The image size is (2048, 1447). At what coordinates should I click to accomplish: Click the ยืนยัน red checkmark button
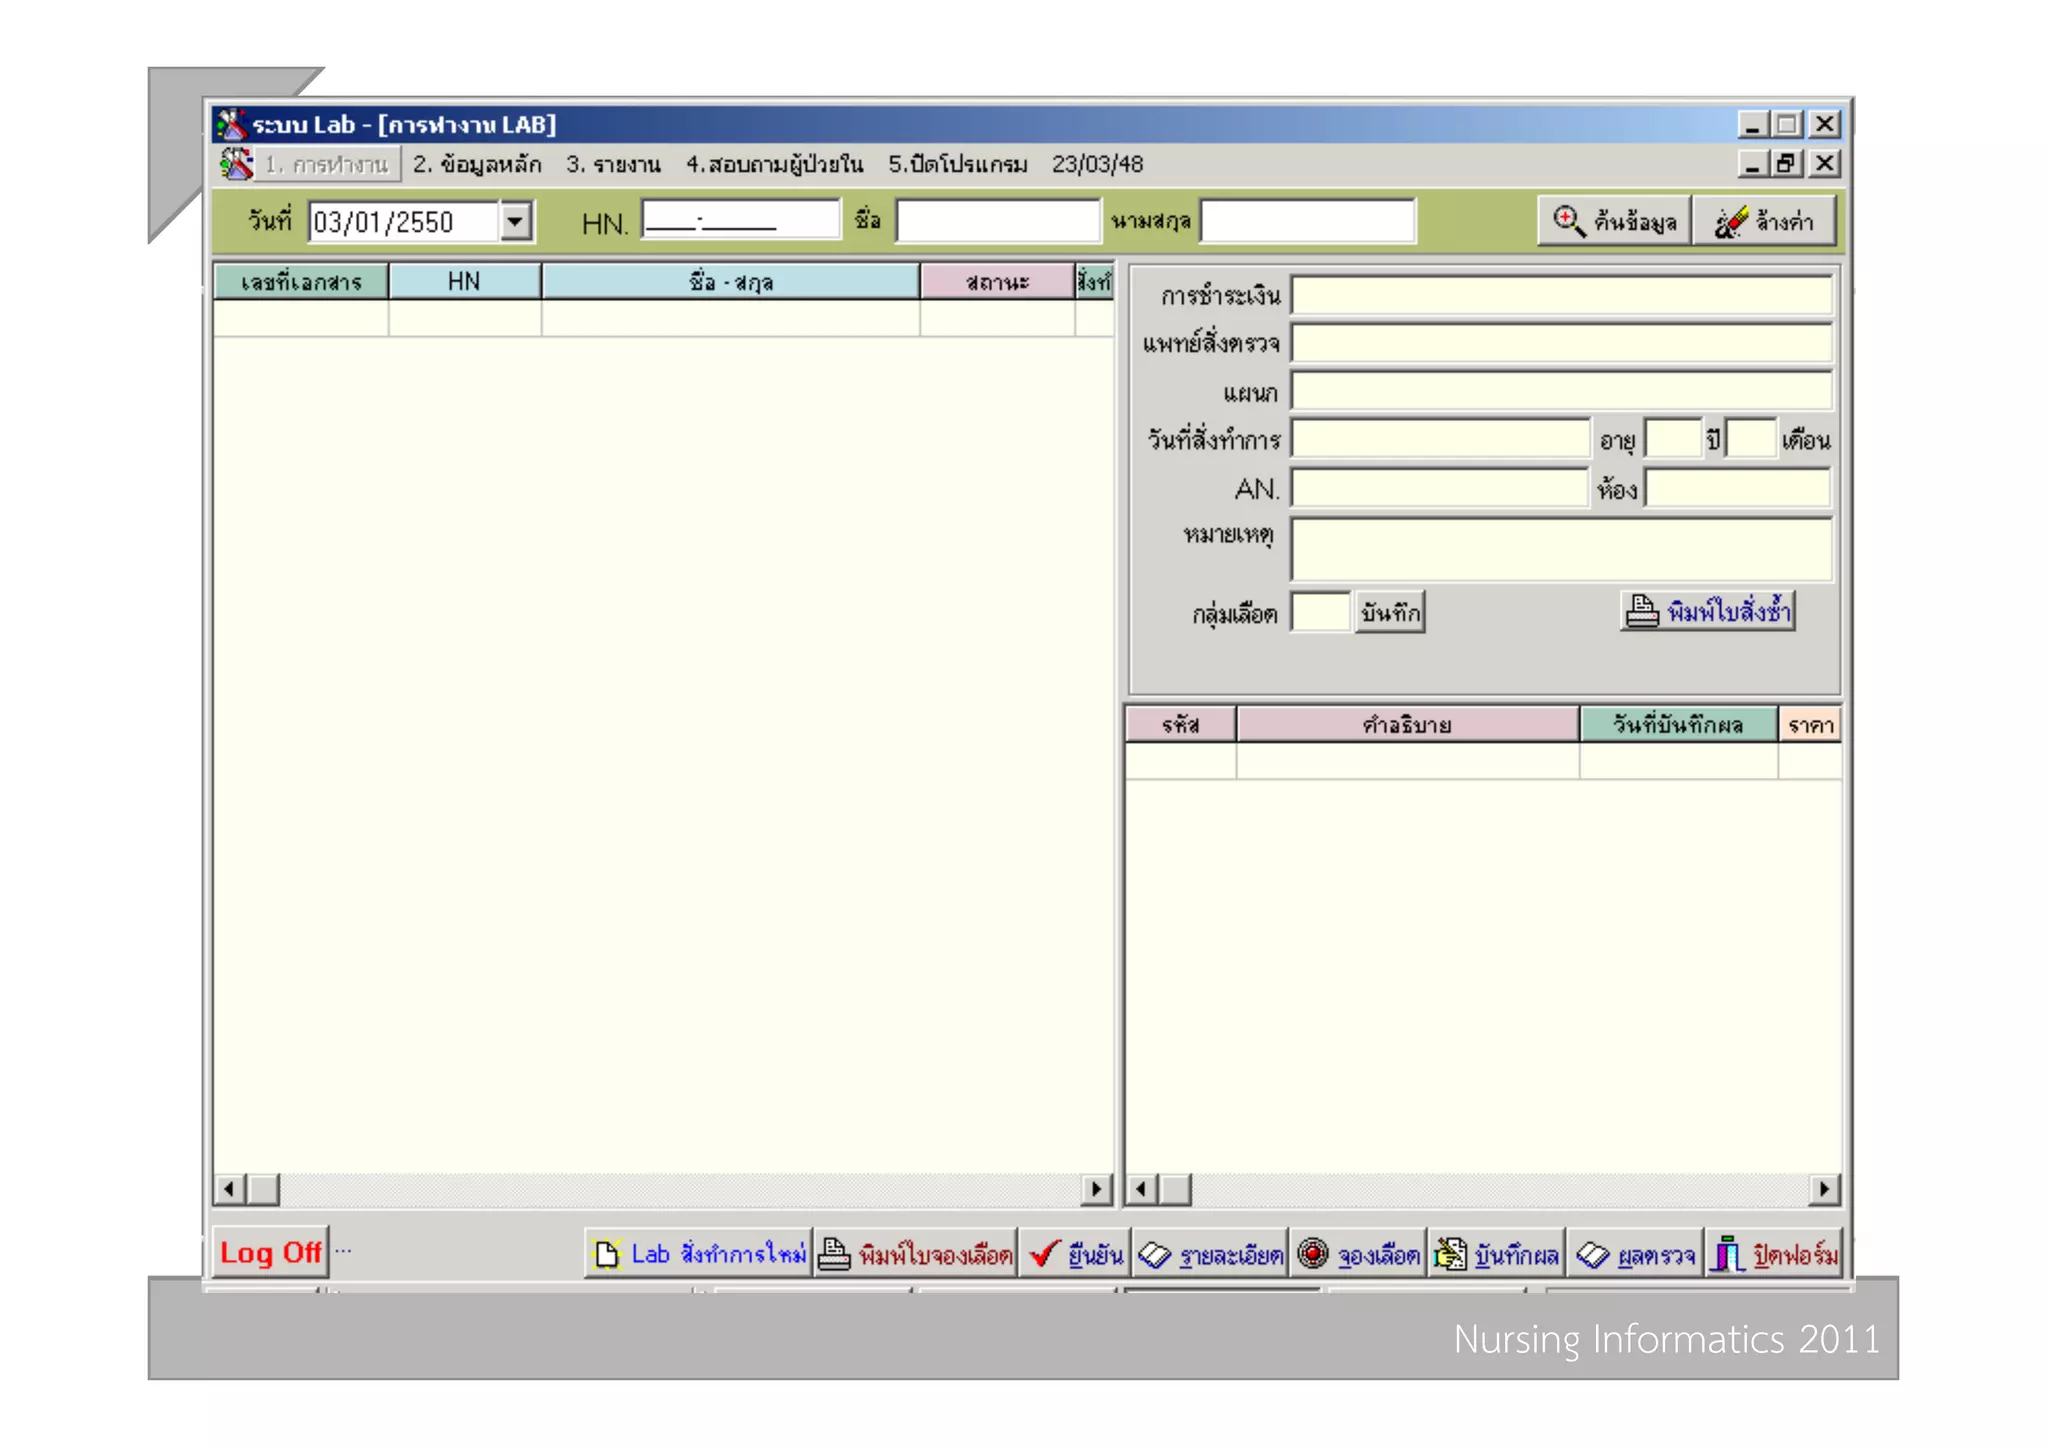1075,1254
